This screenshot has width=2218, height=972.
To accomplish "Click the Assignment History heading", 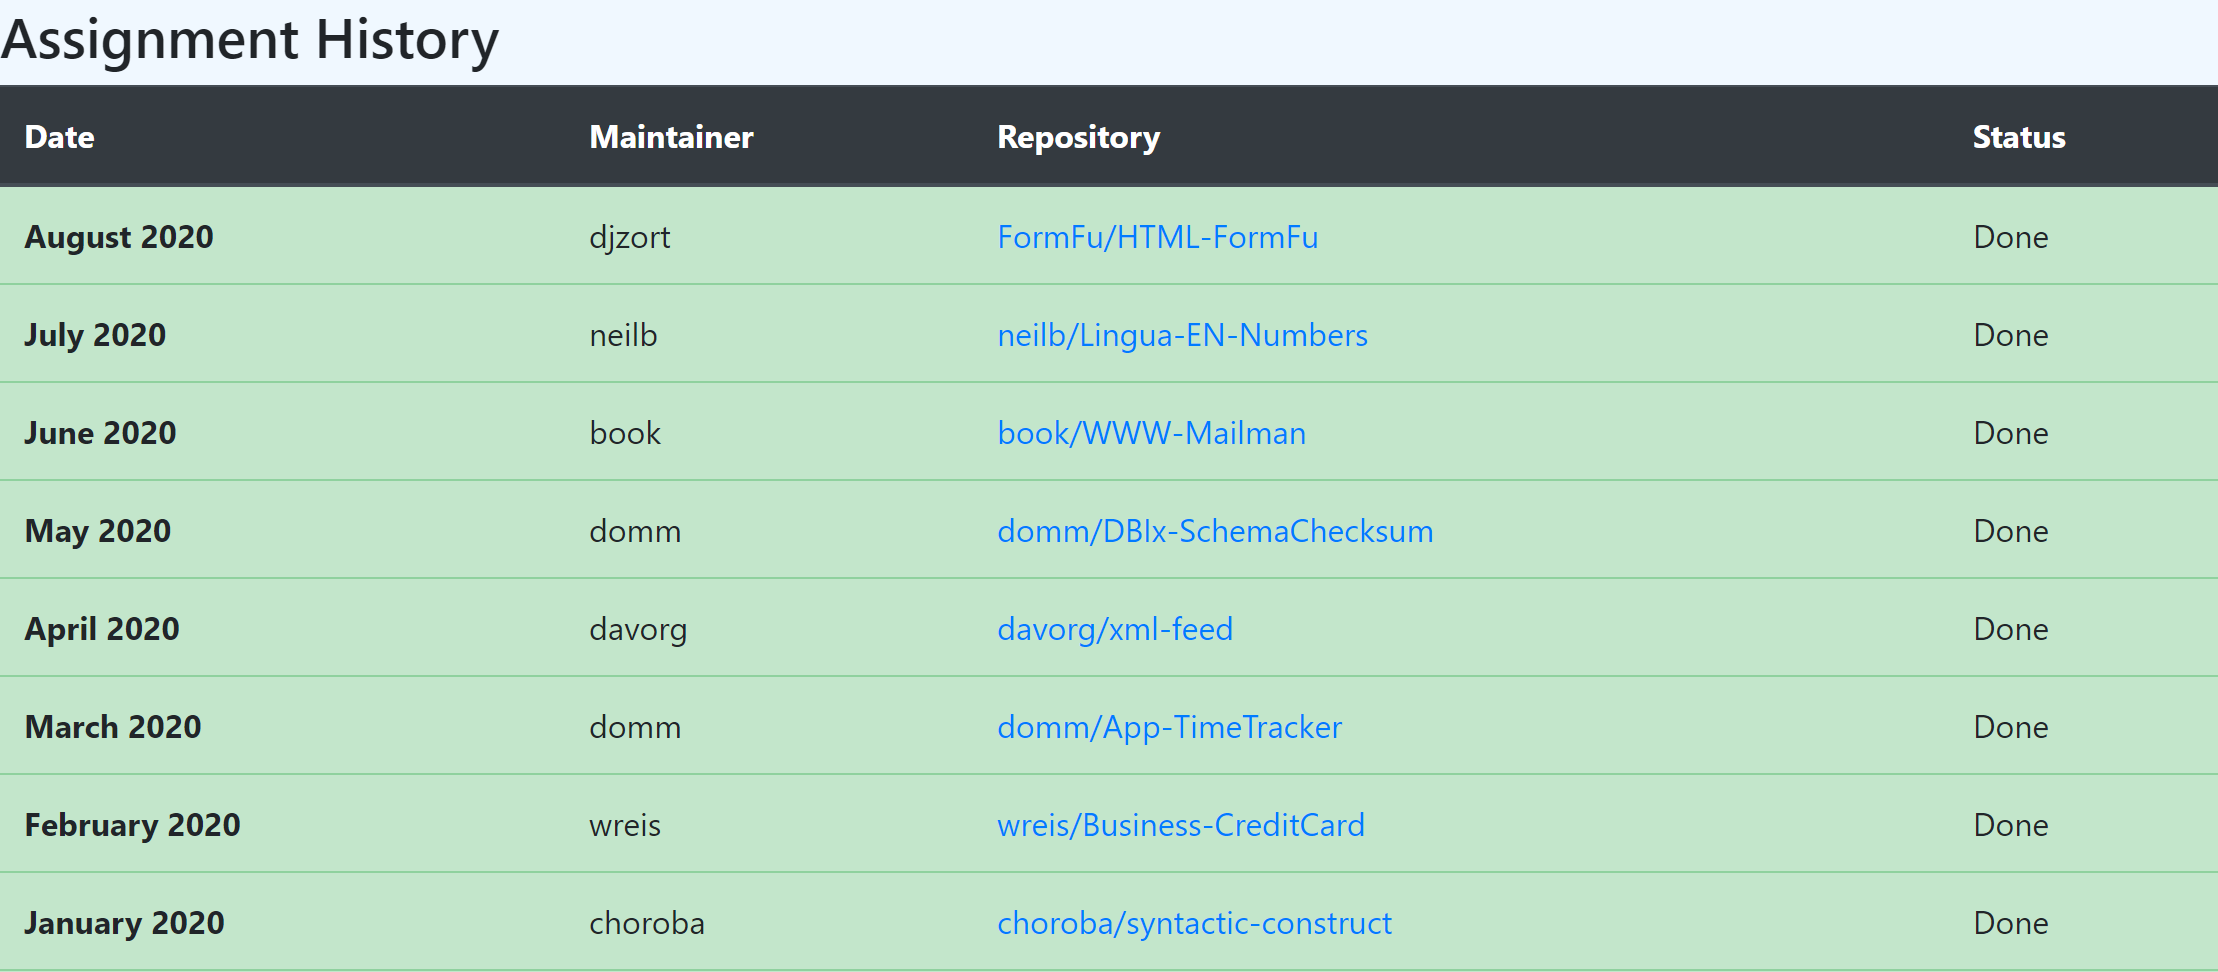I will pos(250,40).
